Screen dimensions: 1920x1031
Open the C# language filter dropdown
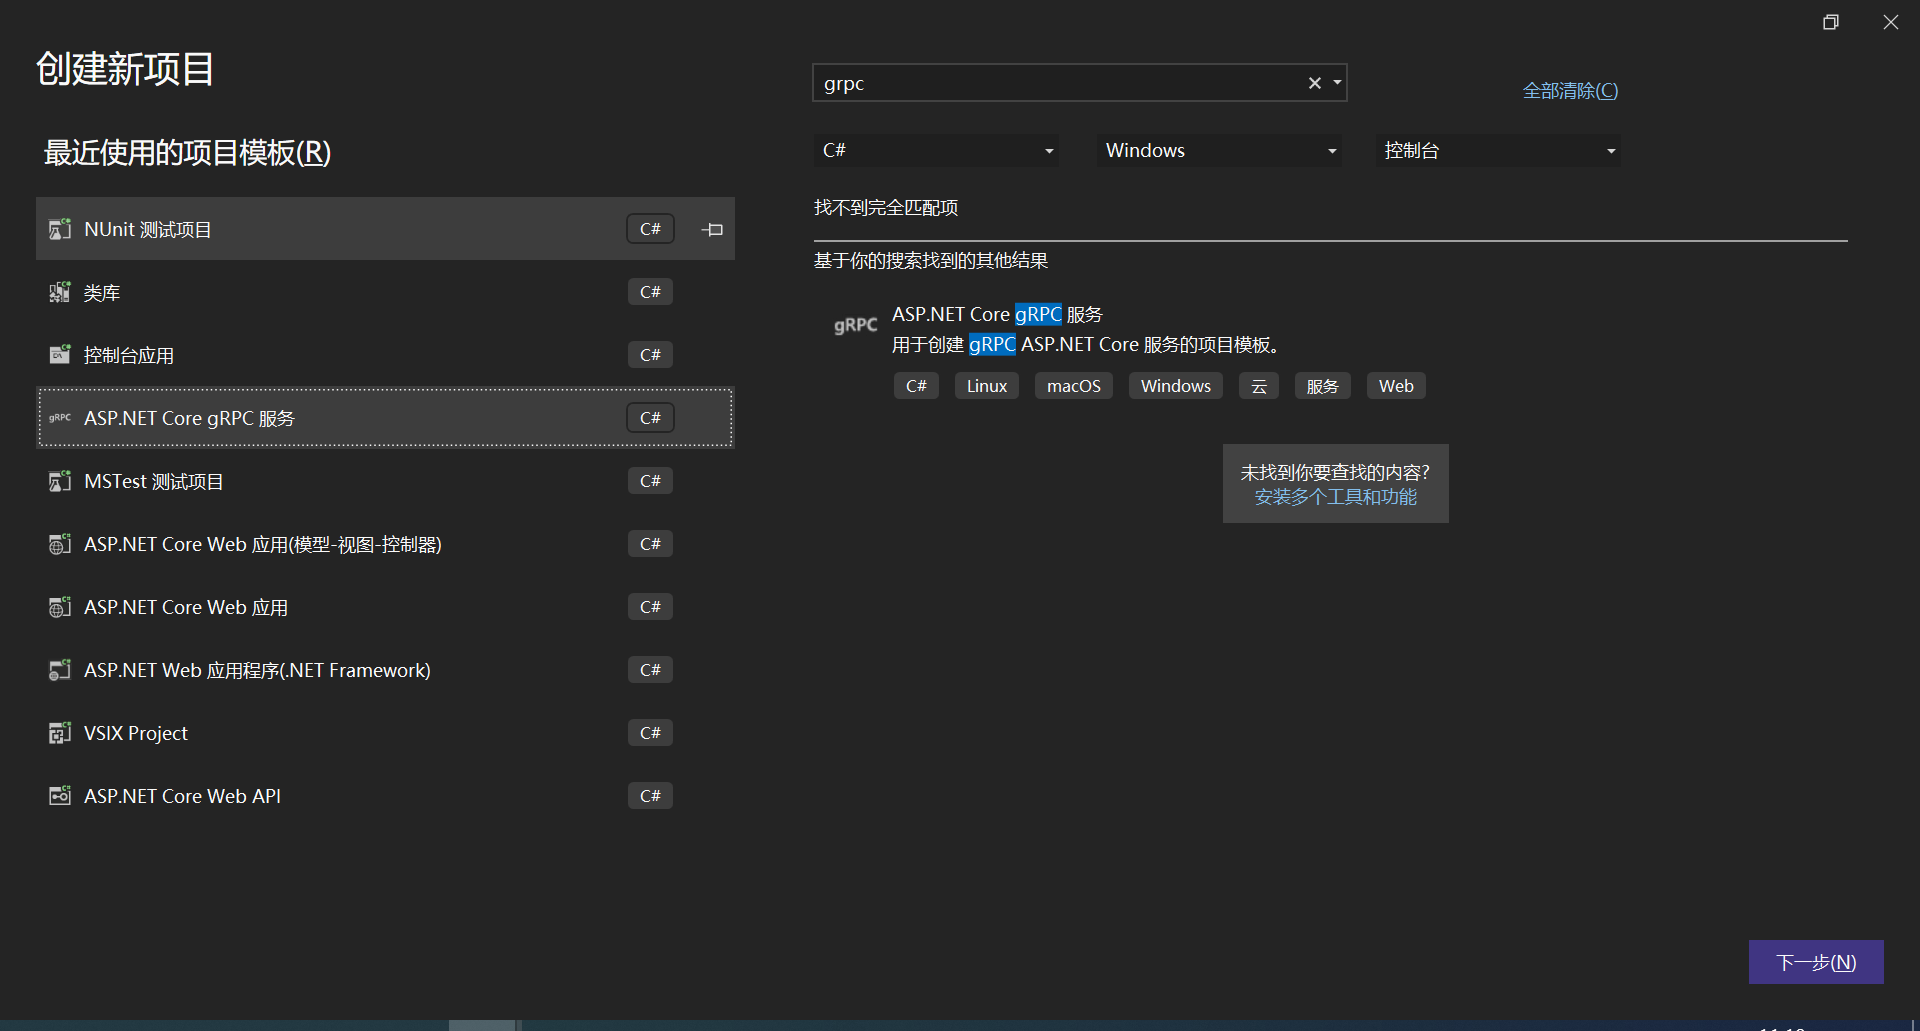[x=937, y=150]
